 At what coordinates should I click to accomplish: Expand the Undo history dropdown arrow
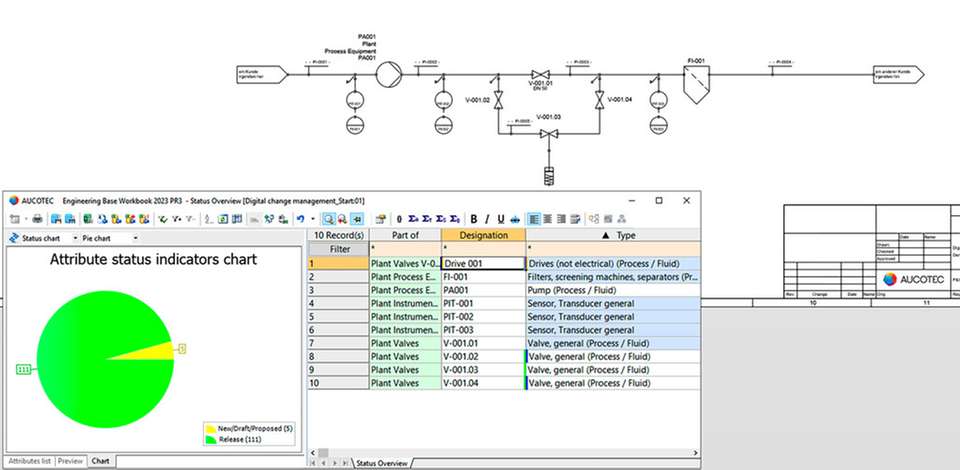tap(313, 218)
